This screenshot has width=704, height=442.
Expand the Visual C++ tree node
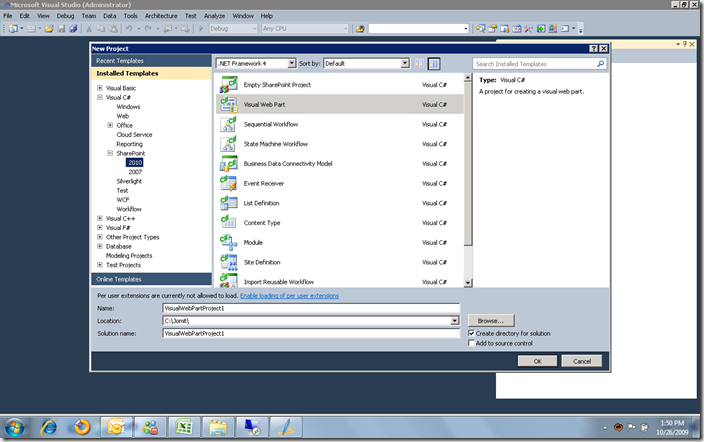pos(100,218)
